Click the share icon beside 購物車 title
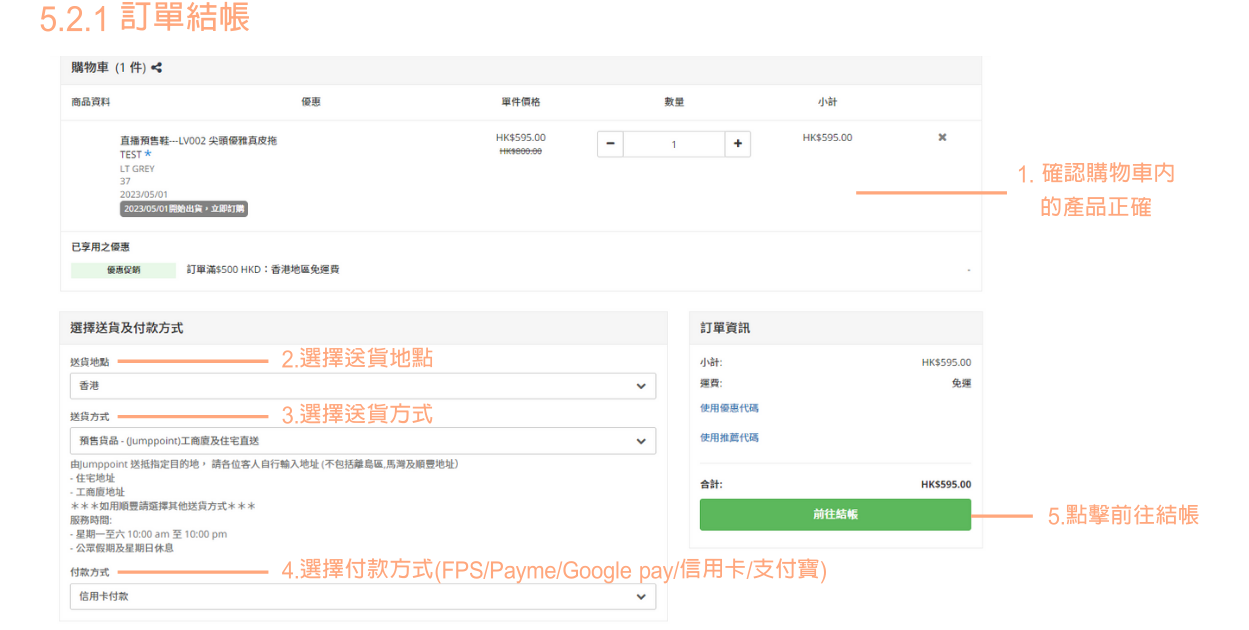Screen dimensions: 1249x630 (x=157, y=68)
